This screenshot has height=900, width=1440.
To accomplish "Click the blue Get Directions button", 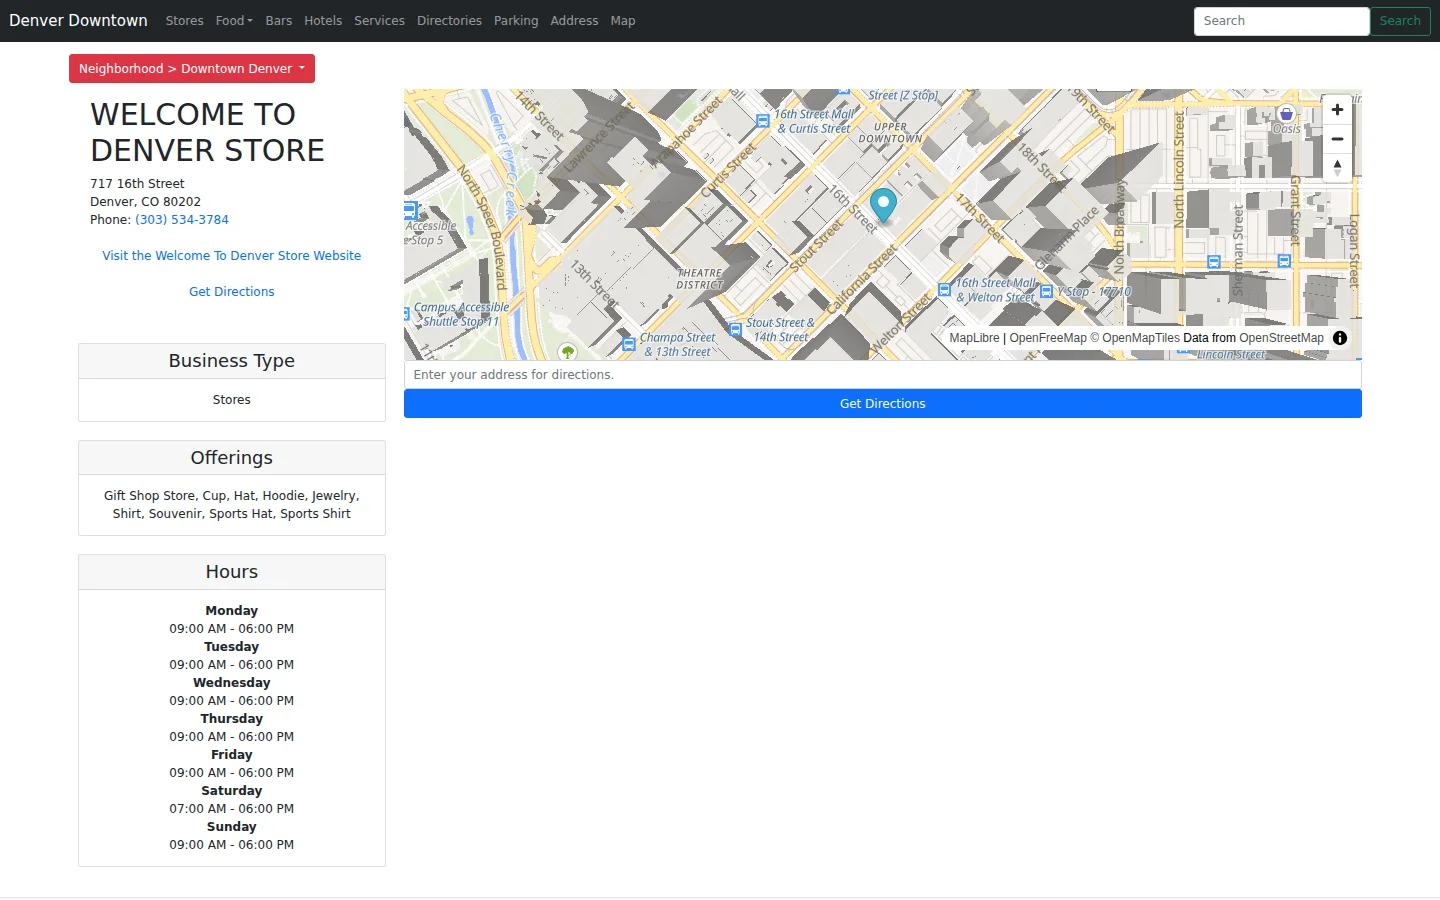I will click(x=883, y=404).
